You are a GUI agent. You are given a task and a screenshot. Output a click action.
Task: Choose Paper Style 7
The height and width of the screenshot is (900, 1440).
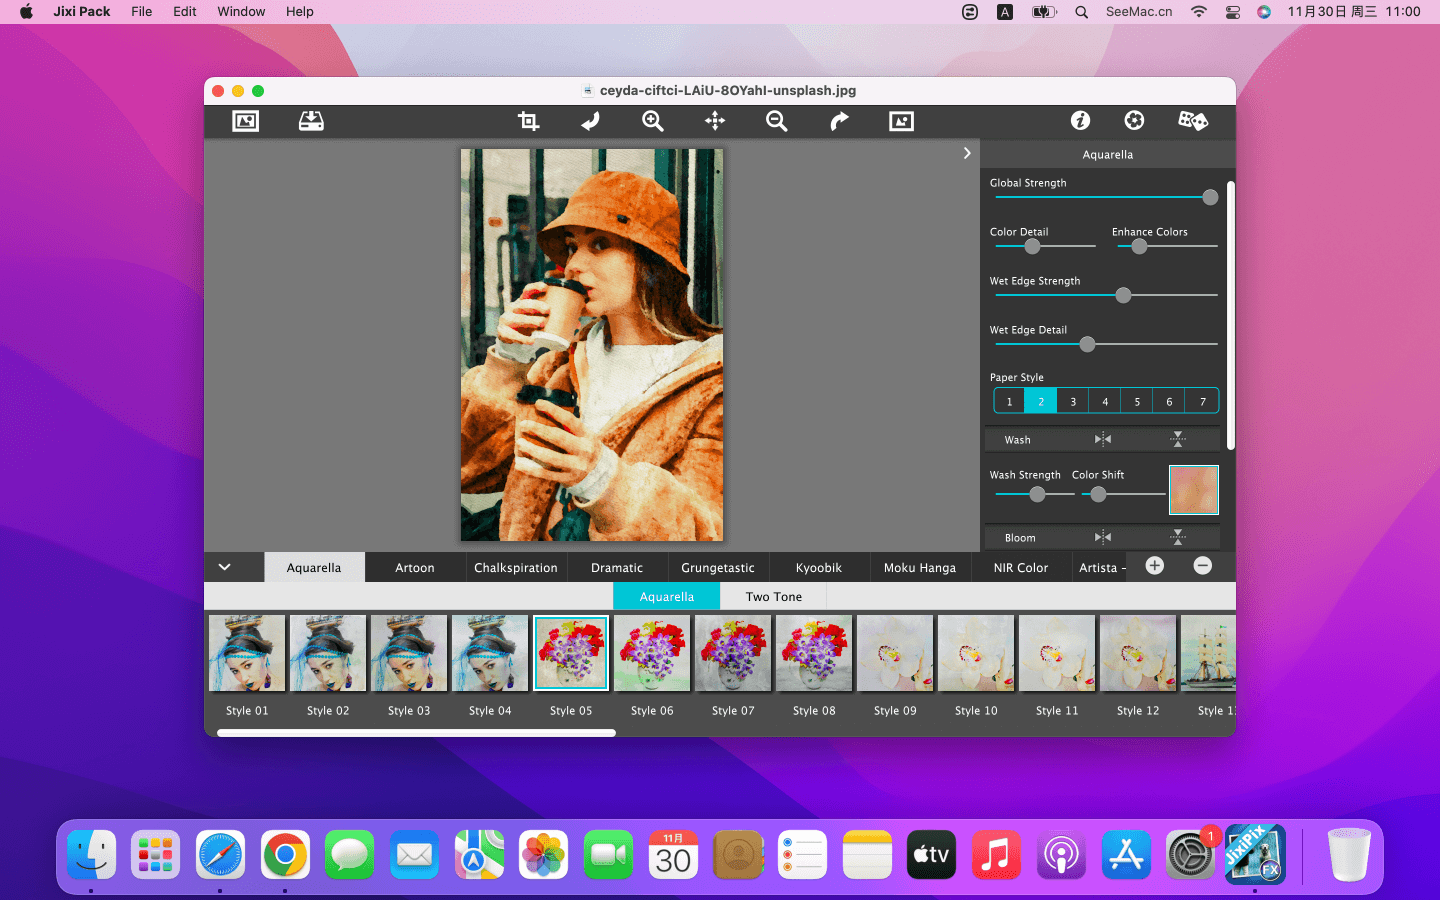click(x=1202, y=401)
